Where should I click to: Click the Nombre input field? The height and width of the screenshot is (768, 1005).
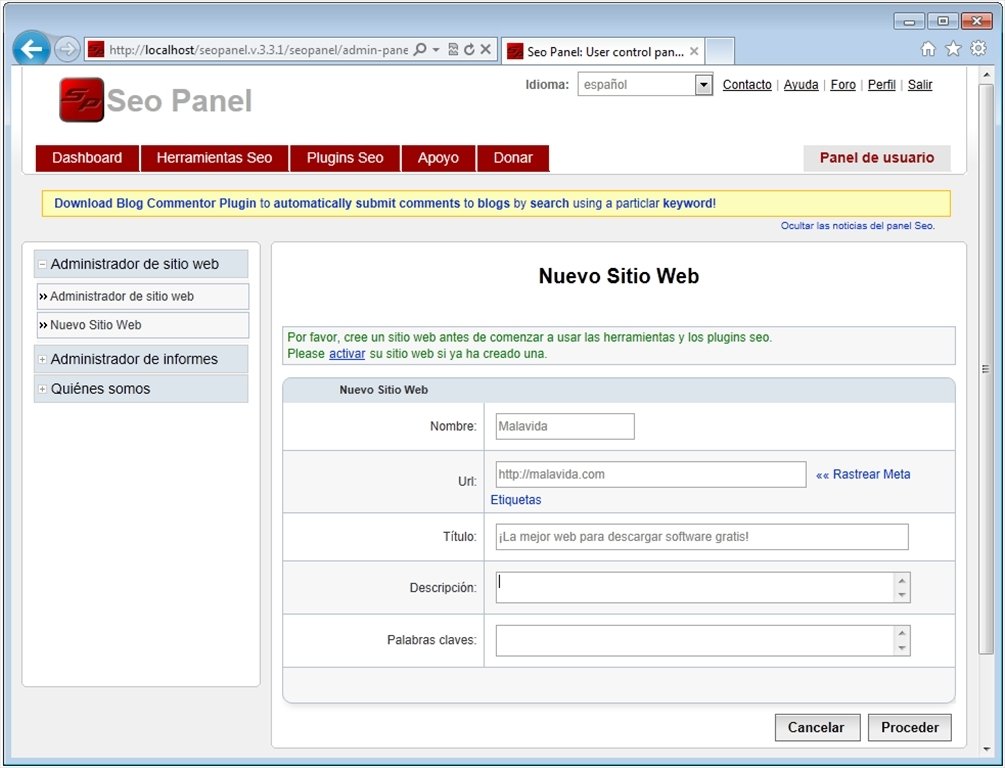[565, 426]
